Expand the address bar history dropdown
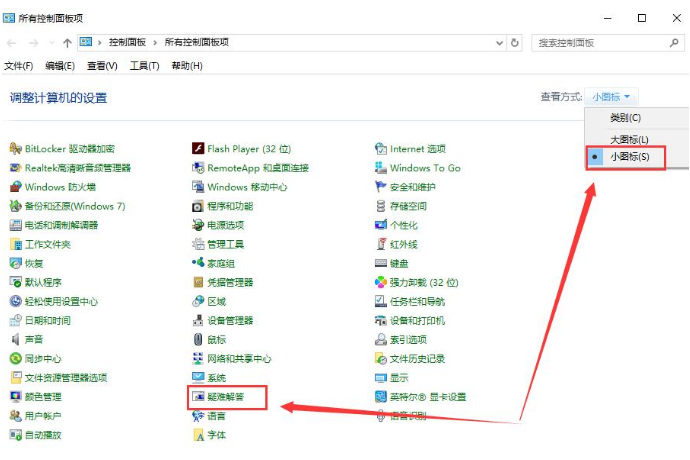This screenshot has height=460, width=690. 499,43
